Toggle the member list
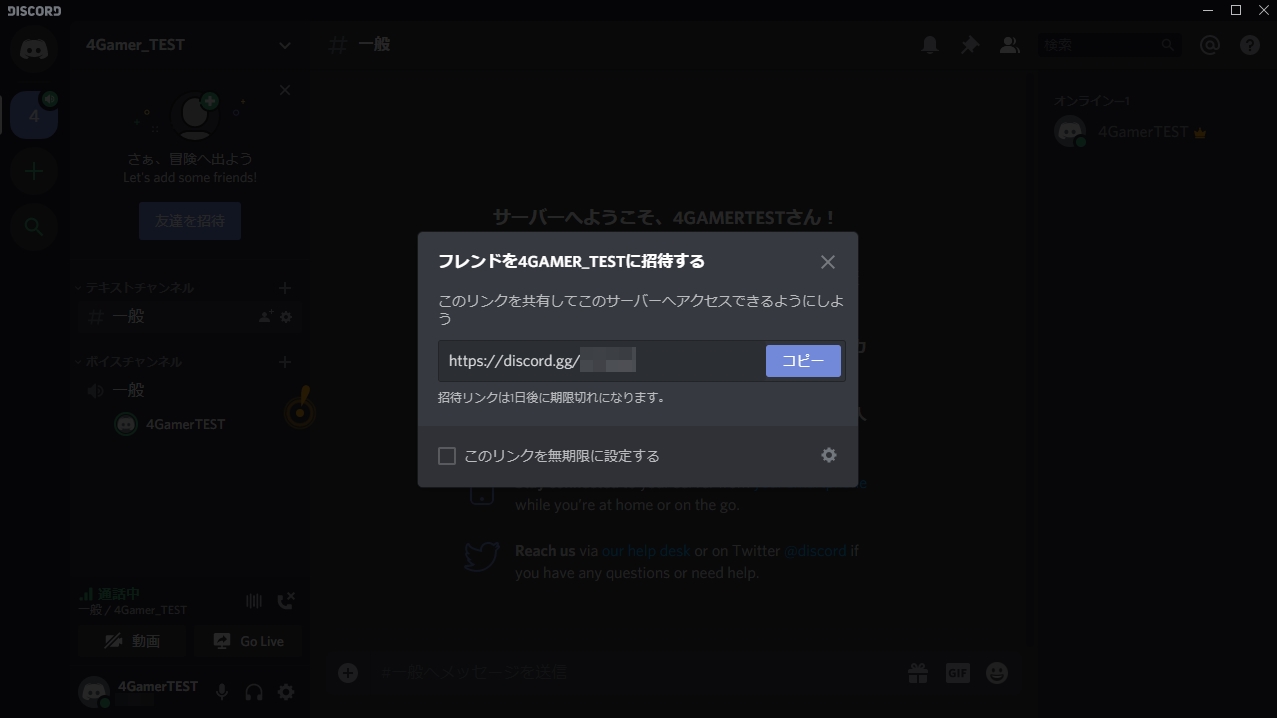 [x=1010, y=45]
